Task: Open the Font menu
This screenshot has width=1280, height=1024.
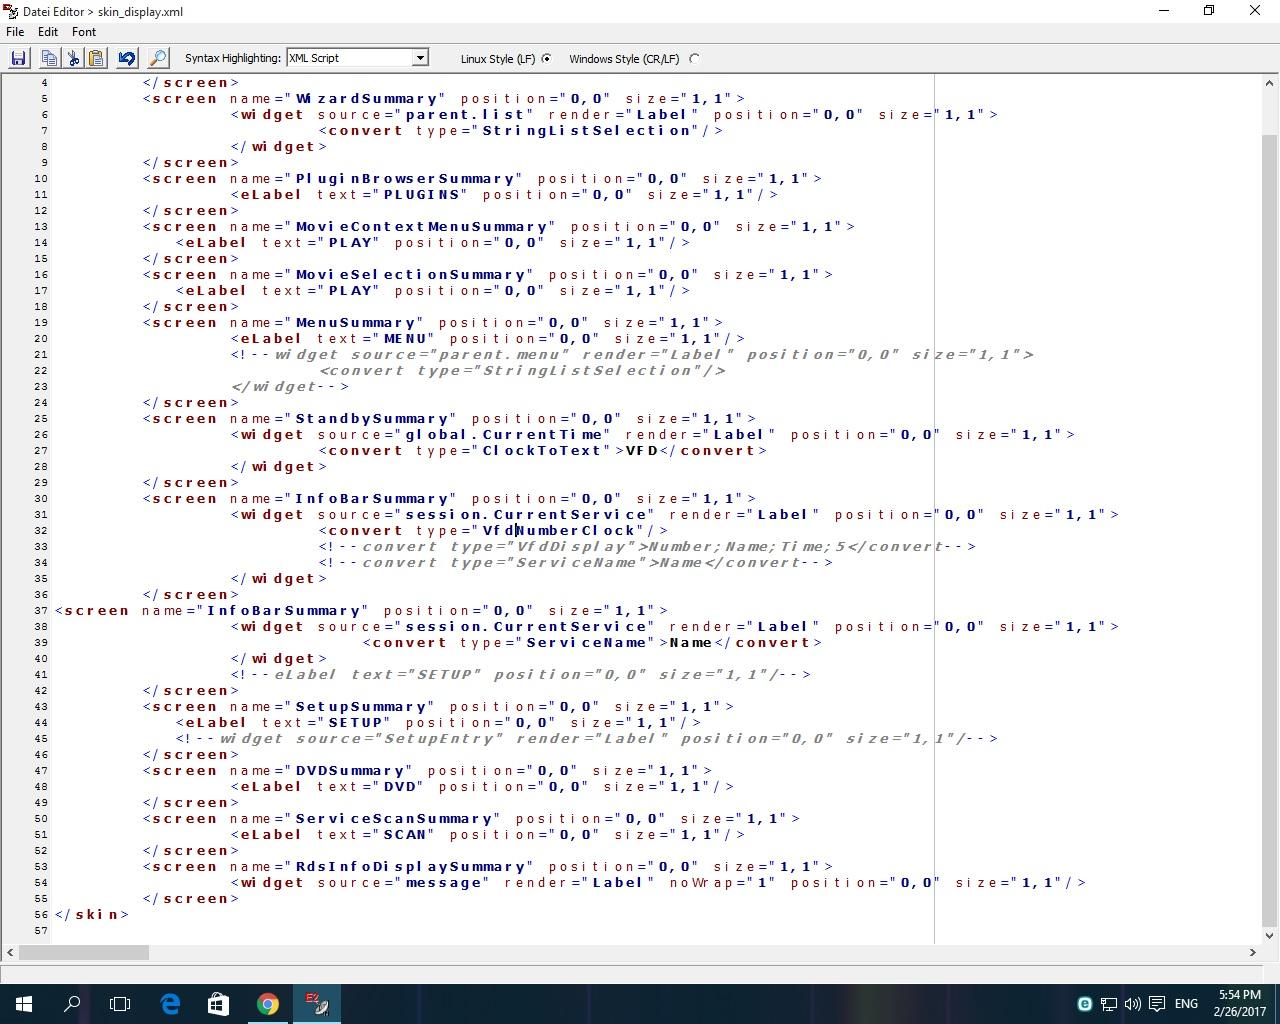Action: point(84,32)
